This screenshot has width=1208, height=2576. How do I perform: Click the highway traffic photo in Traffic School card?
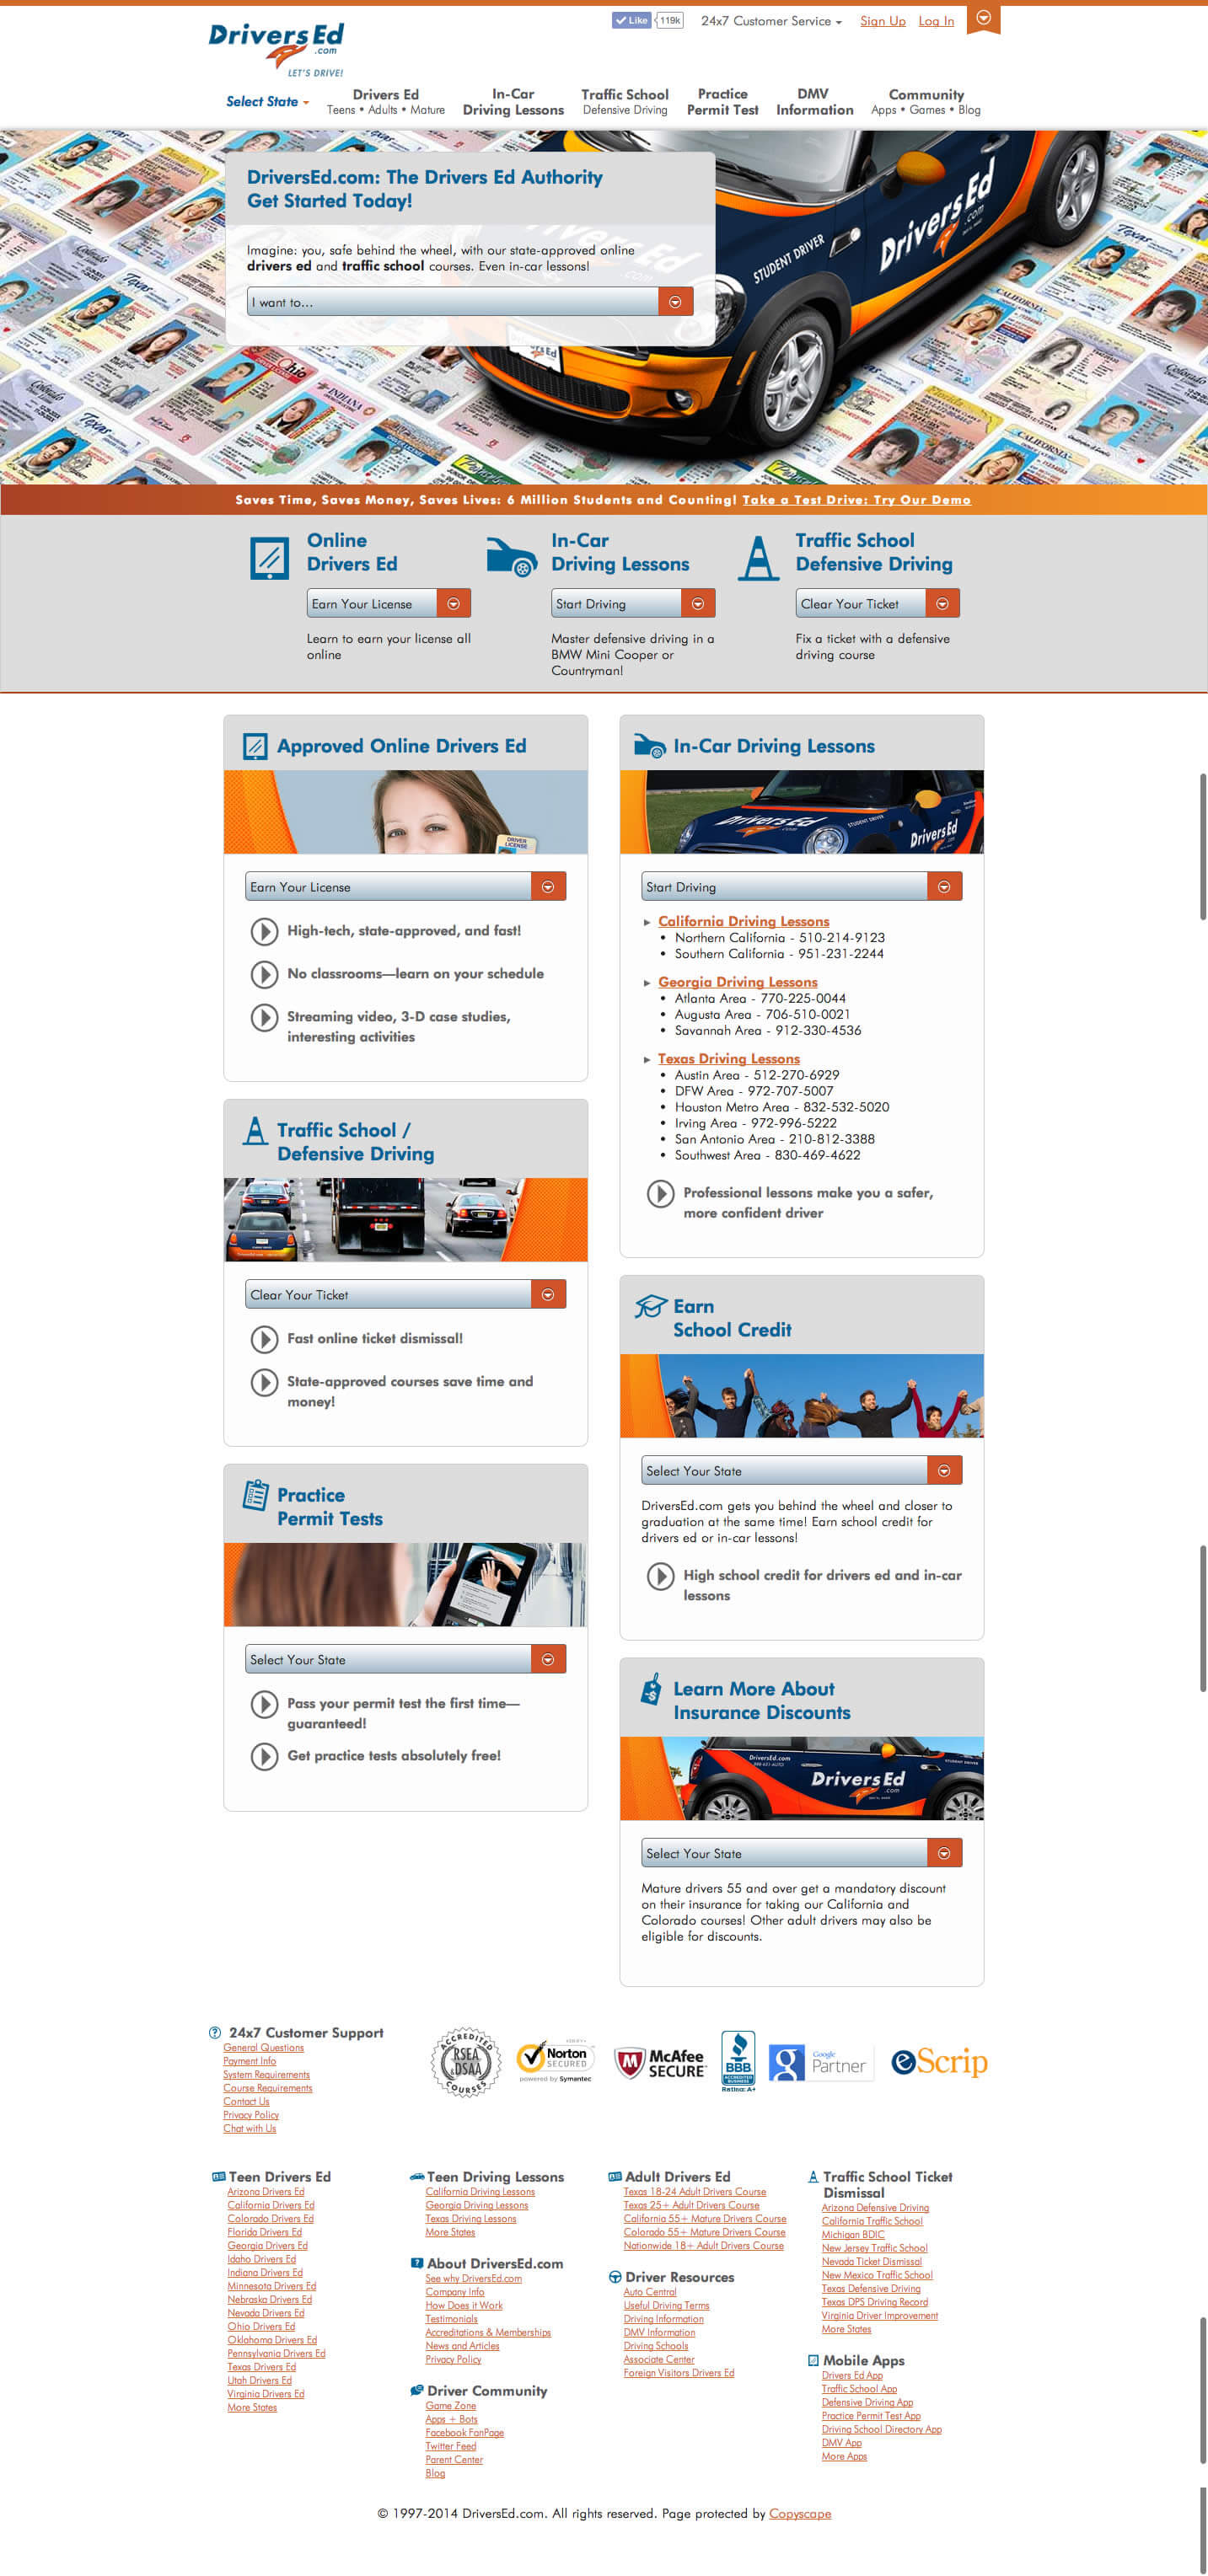pyautogui.click(x=406, y=1220)
